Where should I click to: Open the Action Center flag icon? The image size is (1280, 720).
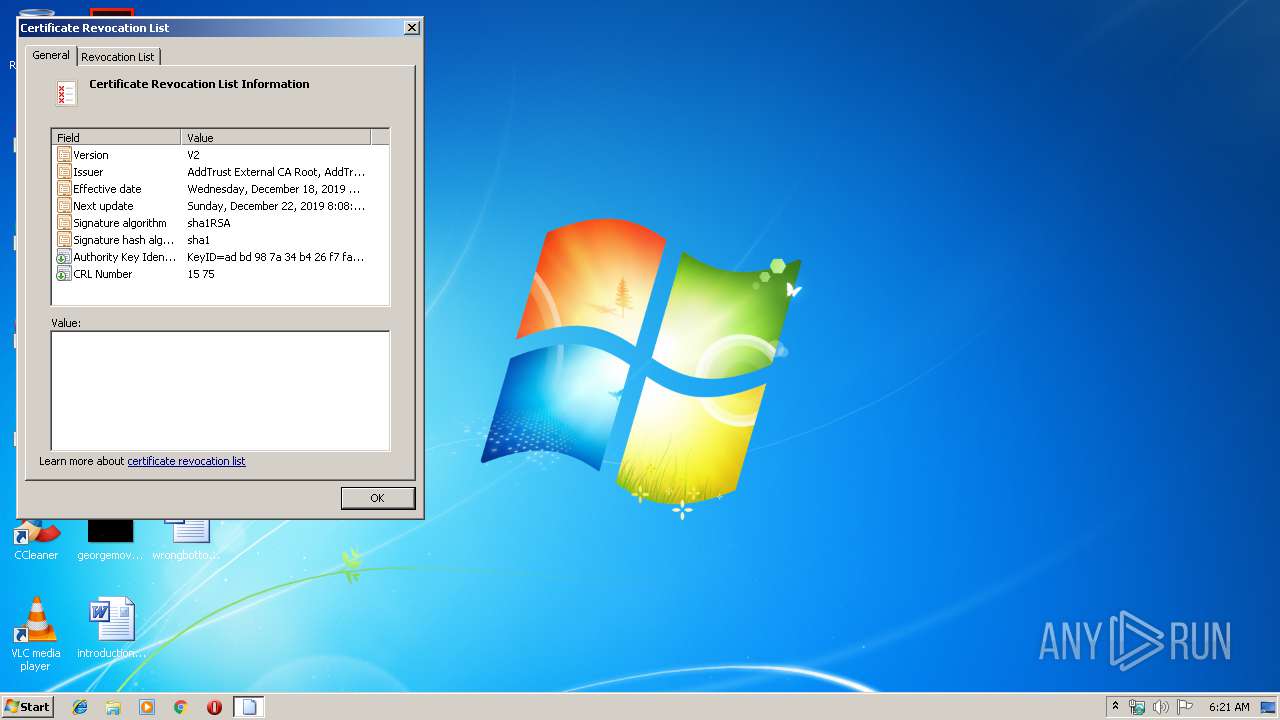[1185, 707]
